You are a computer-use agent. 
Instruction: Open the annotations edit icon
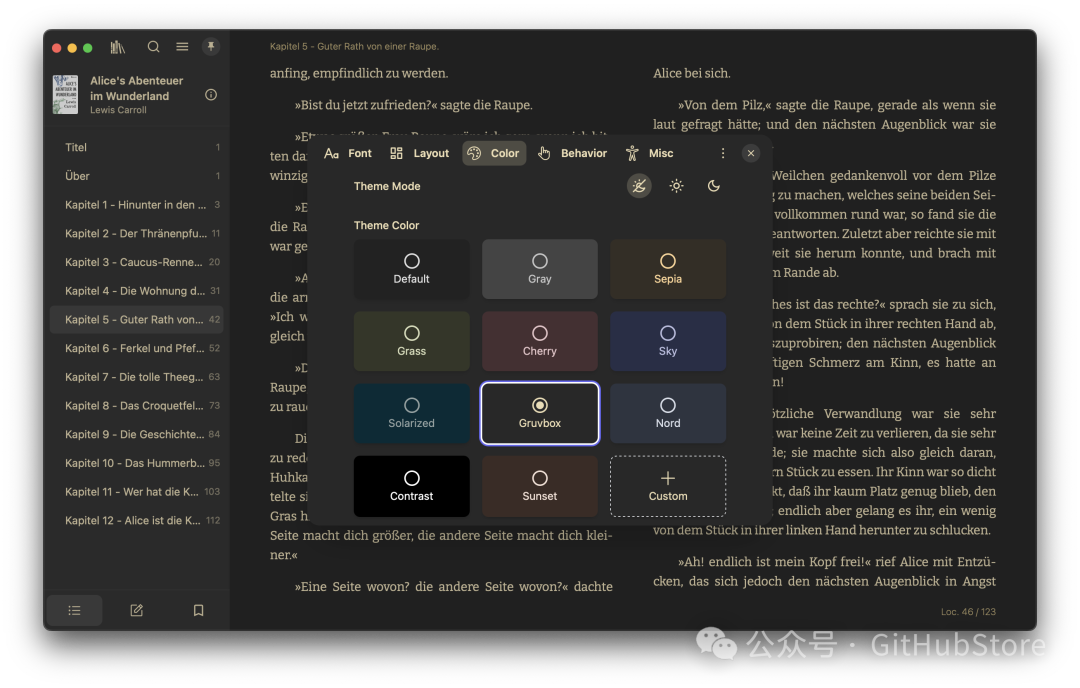[x=136, y=610]
